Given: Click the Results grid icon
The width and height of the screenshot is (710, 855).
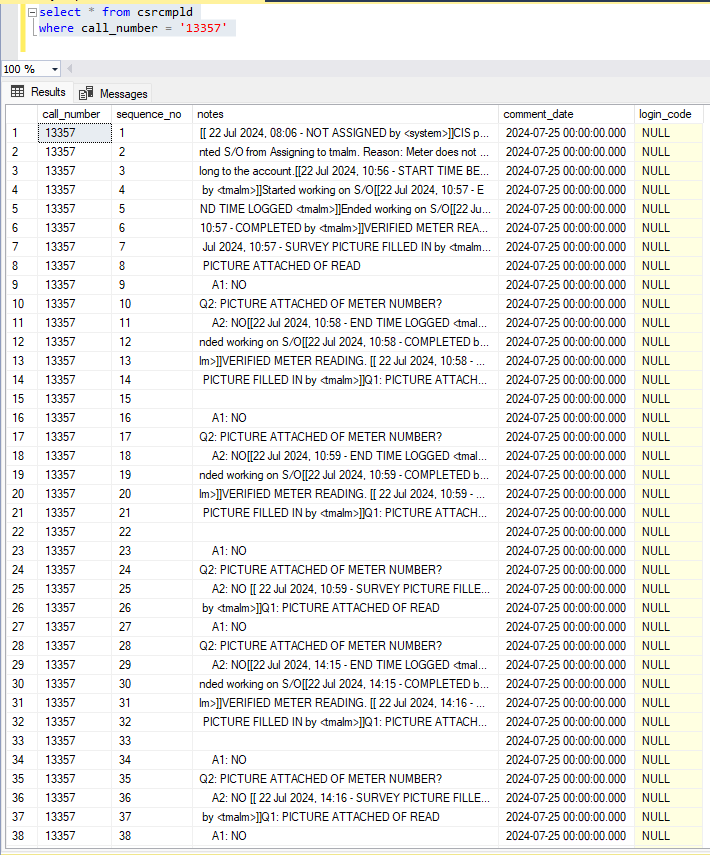Looking at the screenshot, I should [x=17, y=92].
